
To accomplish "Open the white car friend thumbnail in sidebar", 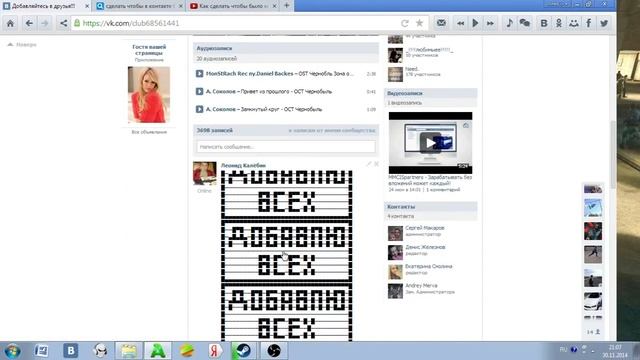I will (593, 301).
